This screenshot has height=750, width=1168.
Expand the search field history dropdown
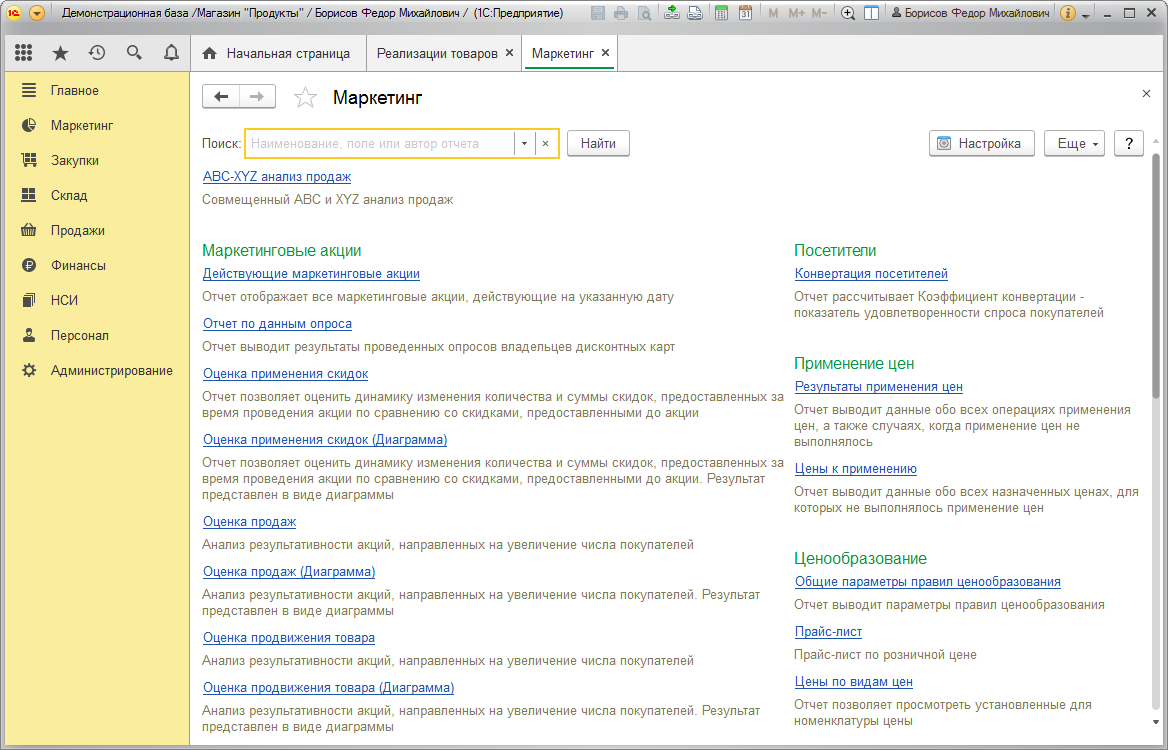pos(524,144)
